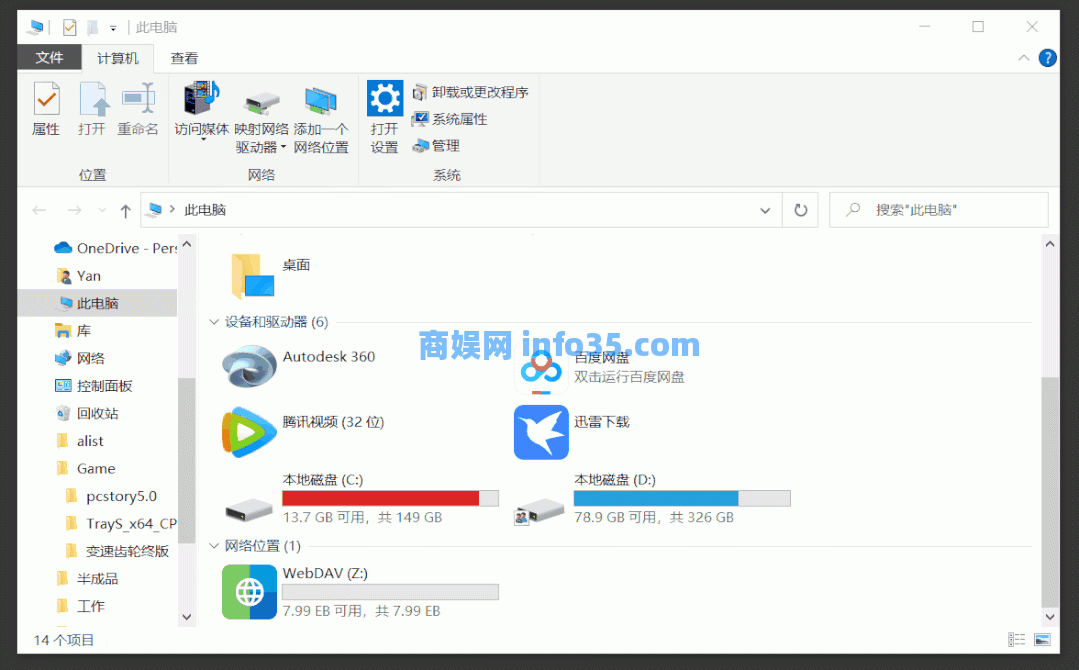This screenshot has height=670, width=1079.
Task: Switch to details view at bottom right
Action: point(1017,639)
